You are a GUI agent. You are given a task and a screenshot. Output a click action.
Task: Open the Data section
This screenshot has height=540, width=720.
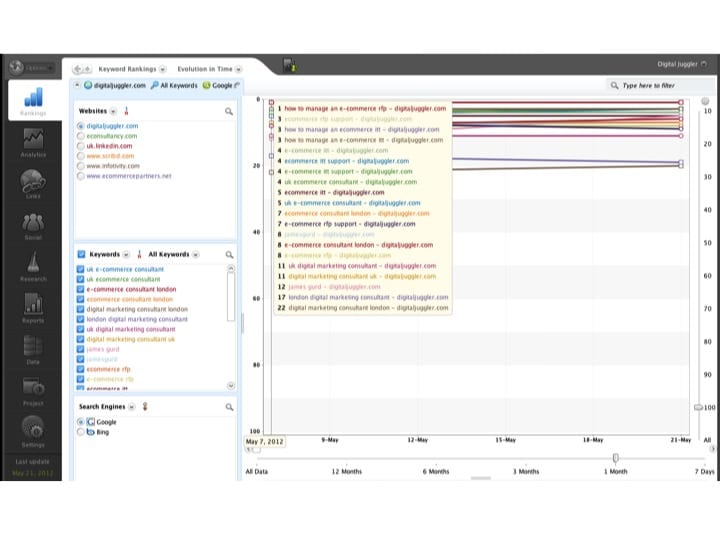(33, 348)
